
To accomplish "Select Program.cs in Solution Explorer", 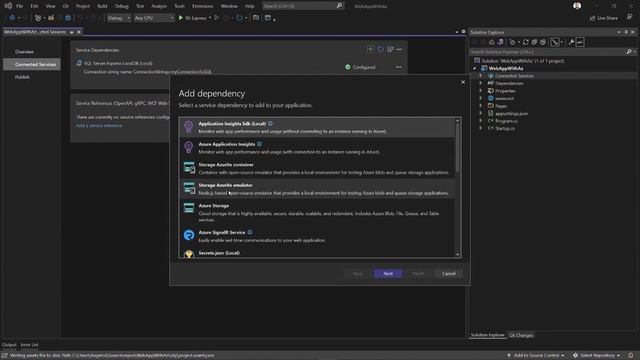I will click(506, 121).
